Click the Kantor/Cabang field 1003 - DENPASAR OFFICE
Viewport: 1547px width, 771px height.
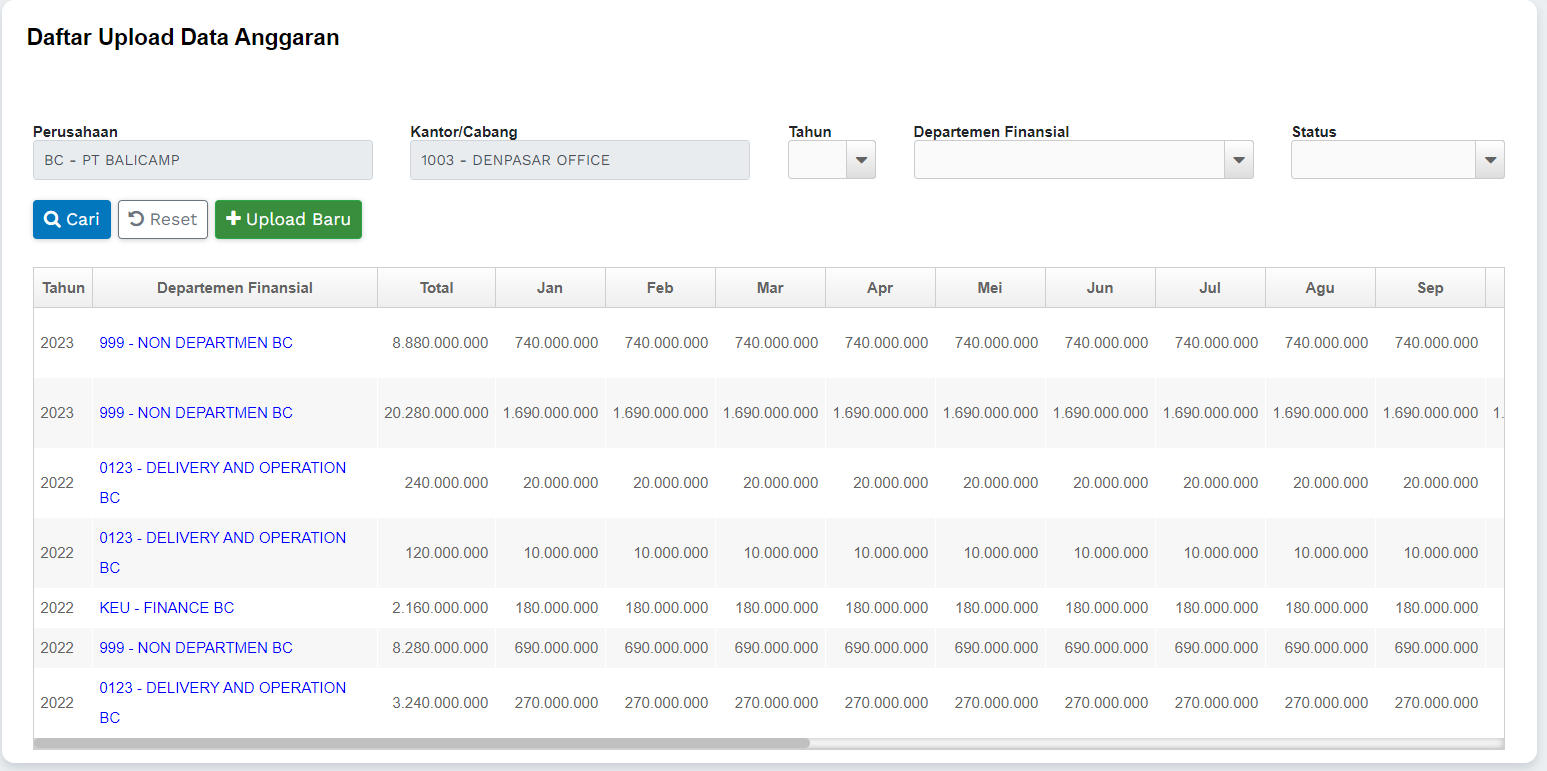tap(580, 160)
